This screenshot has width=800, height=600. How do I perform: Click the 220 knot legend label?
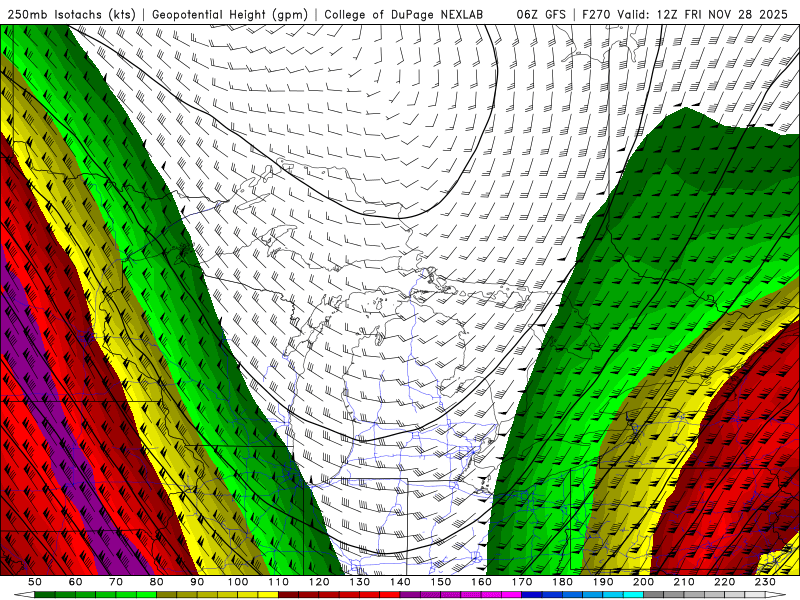(724, 582)
